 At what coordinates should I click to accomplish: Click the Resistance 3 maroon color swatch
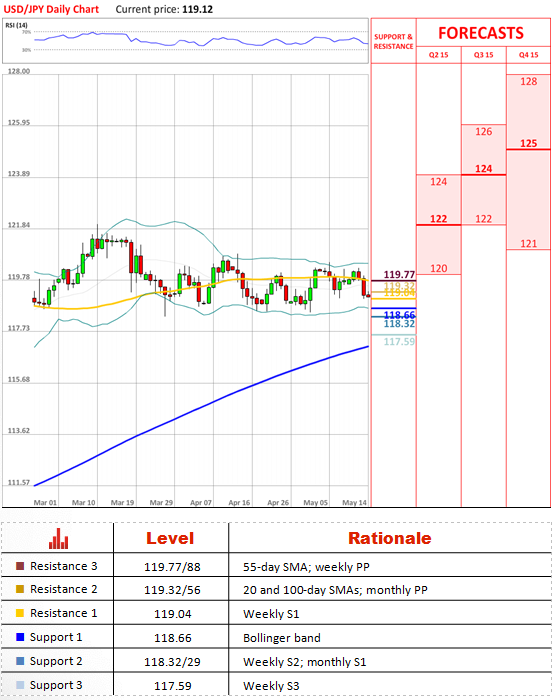[x=20, y=566]
